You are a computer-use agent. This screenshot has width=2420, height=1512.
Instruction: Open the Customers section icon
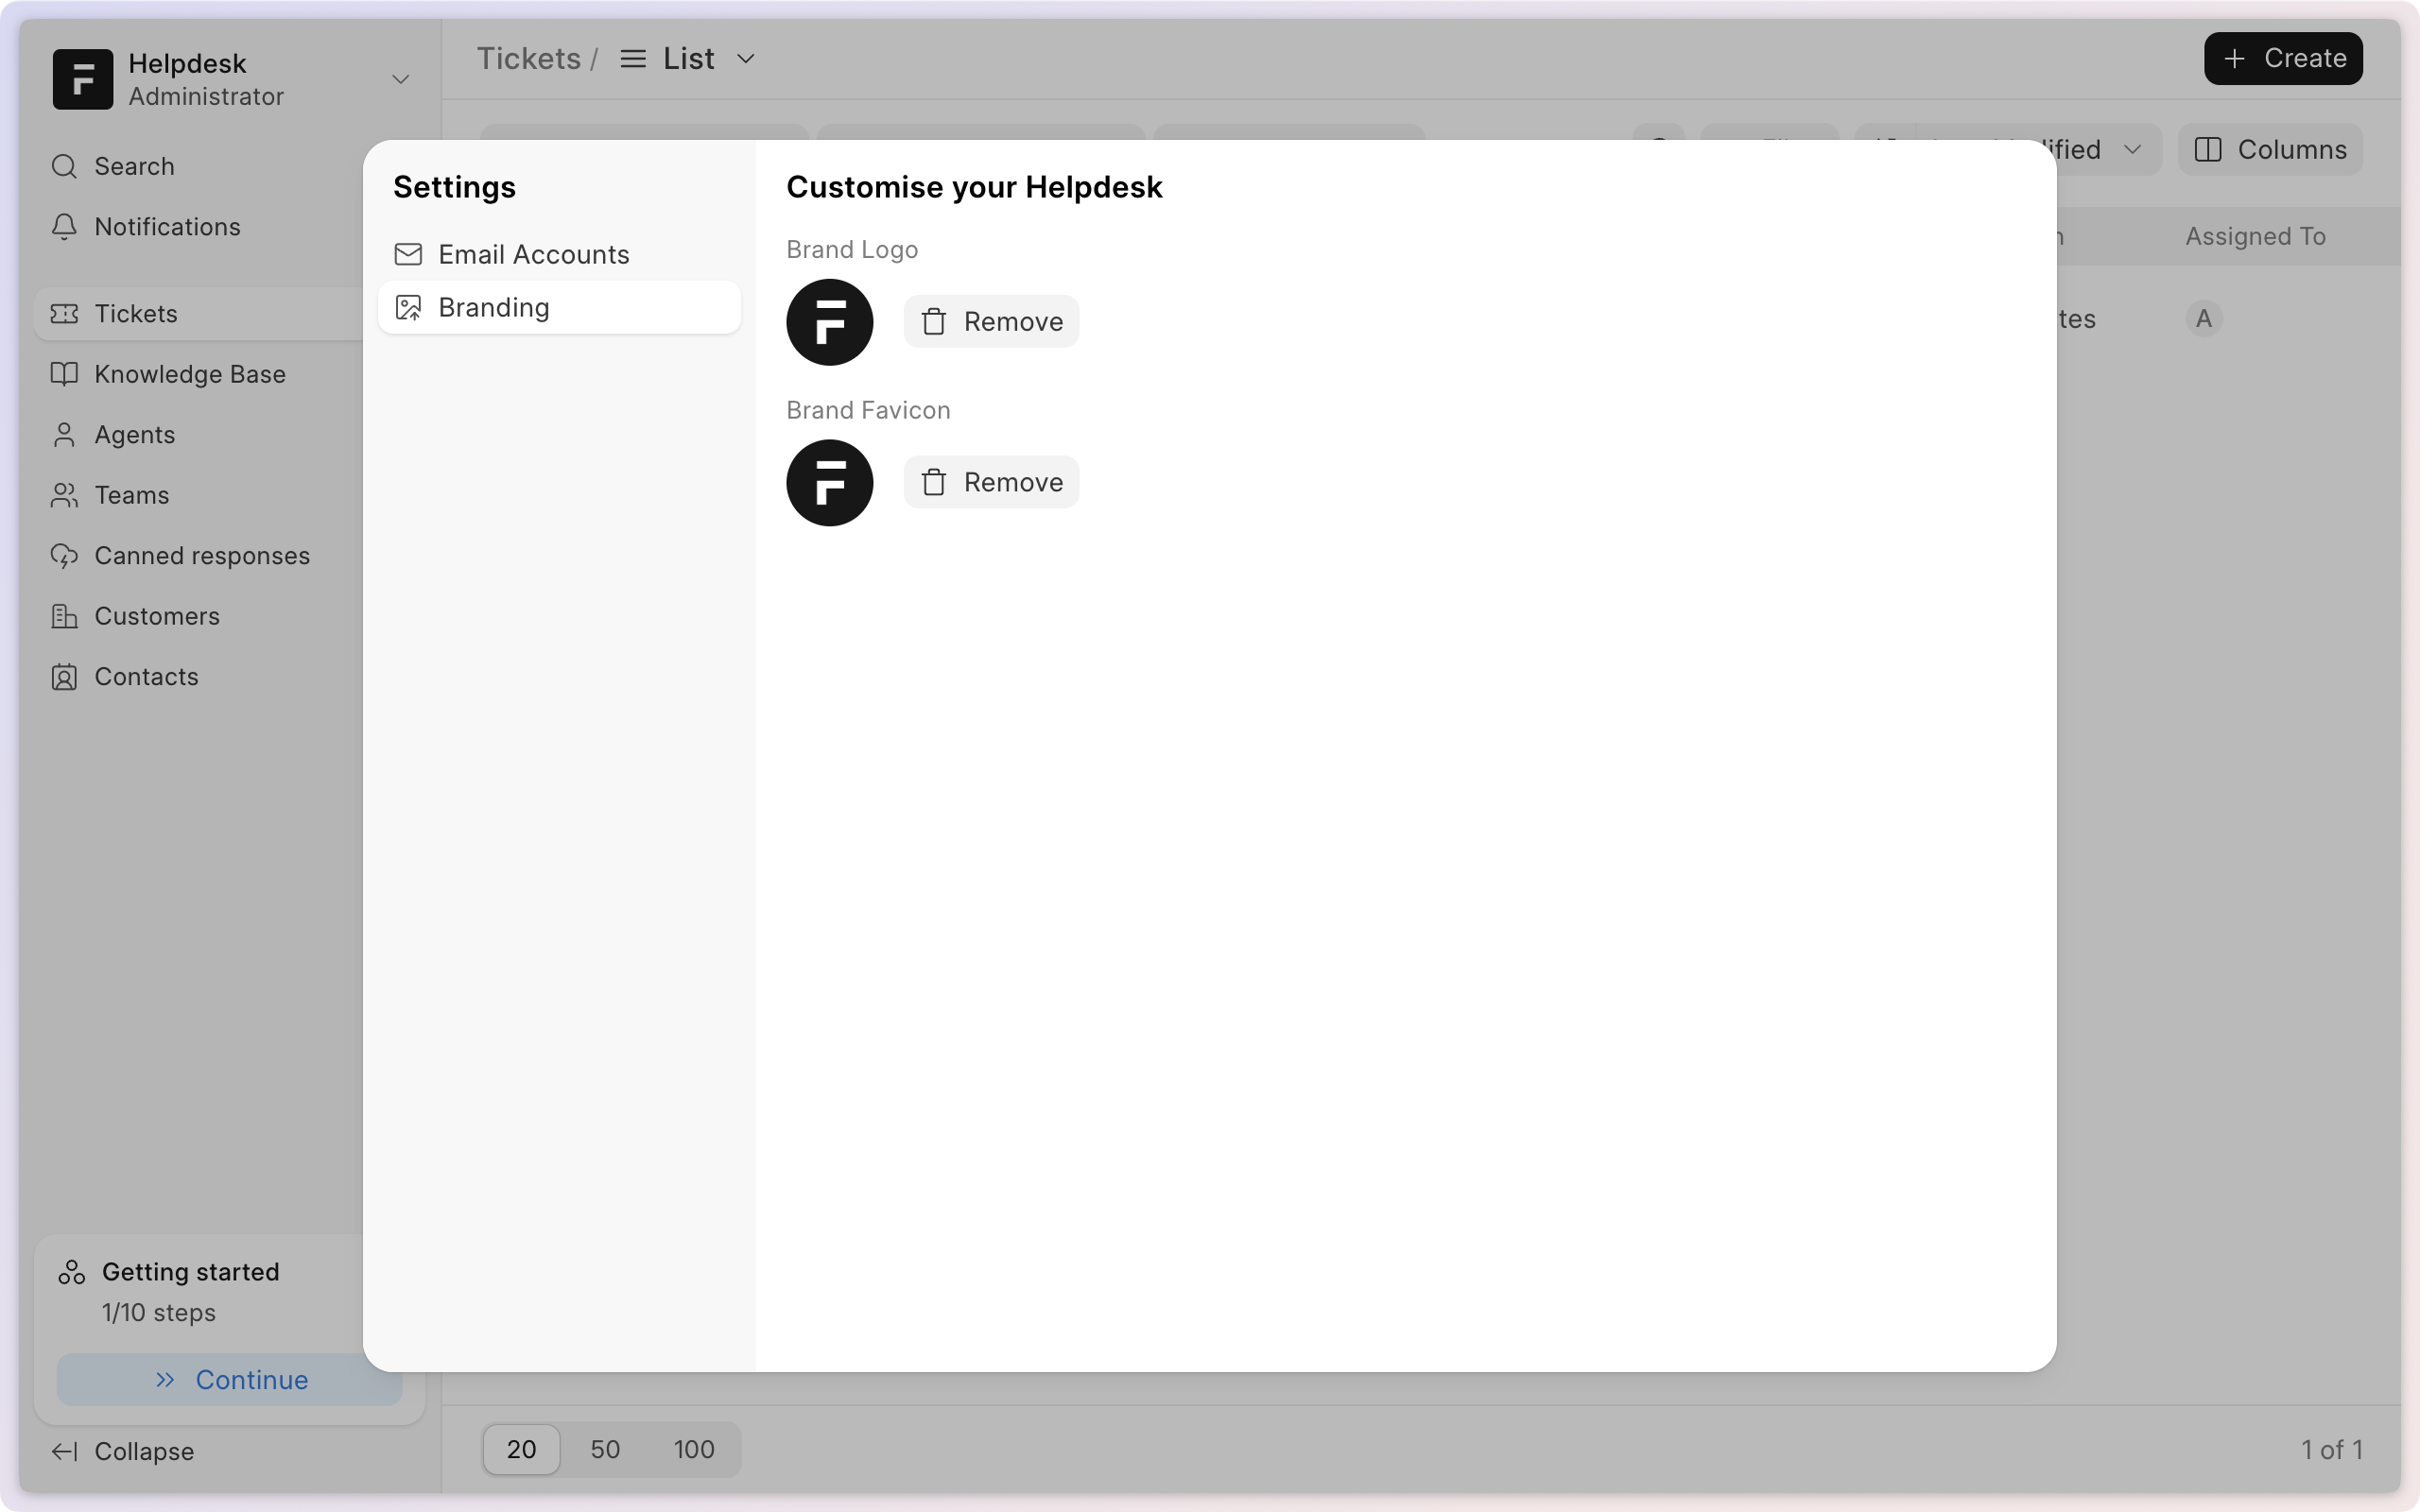64,616
